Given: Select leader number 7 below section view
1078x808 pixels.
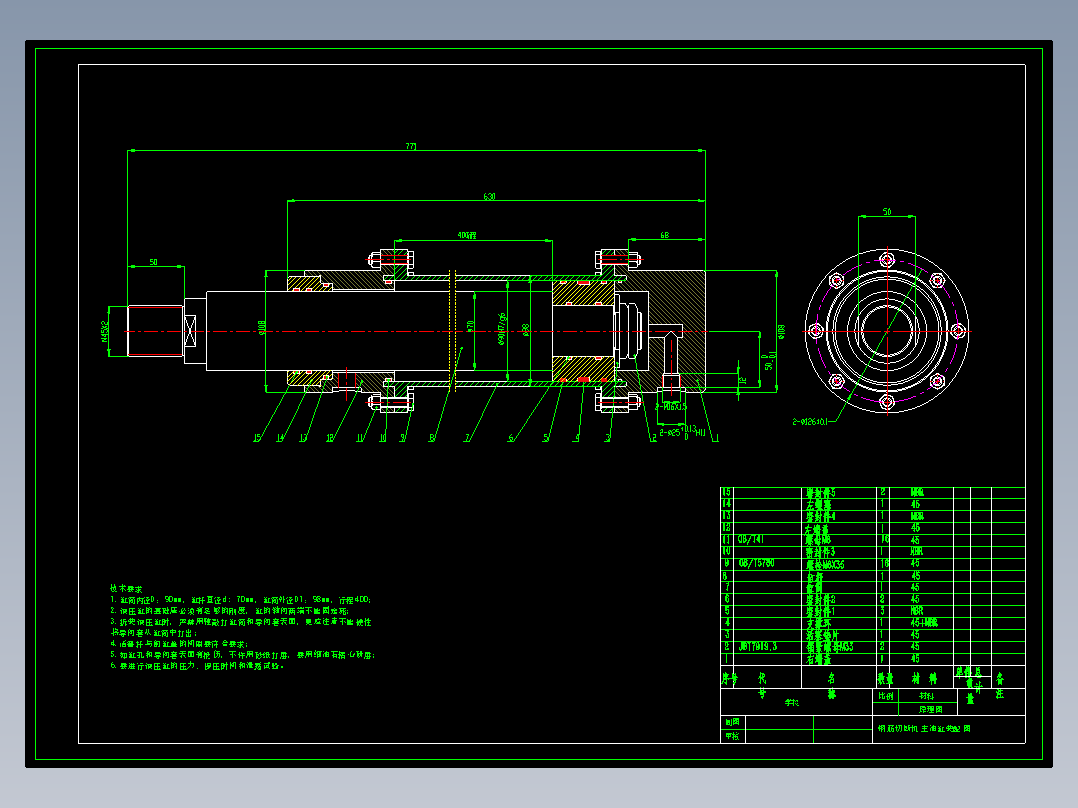Looking at the screenshot, I should pyautogui.click(x=468, y=438).
